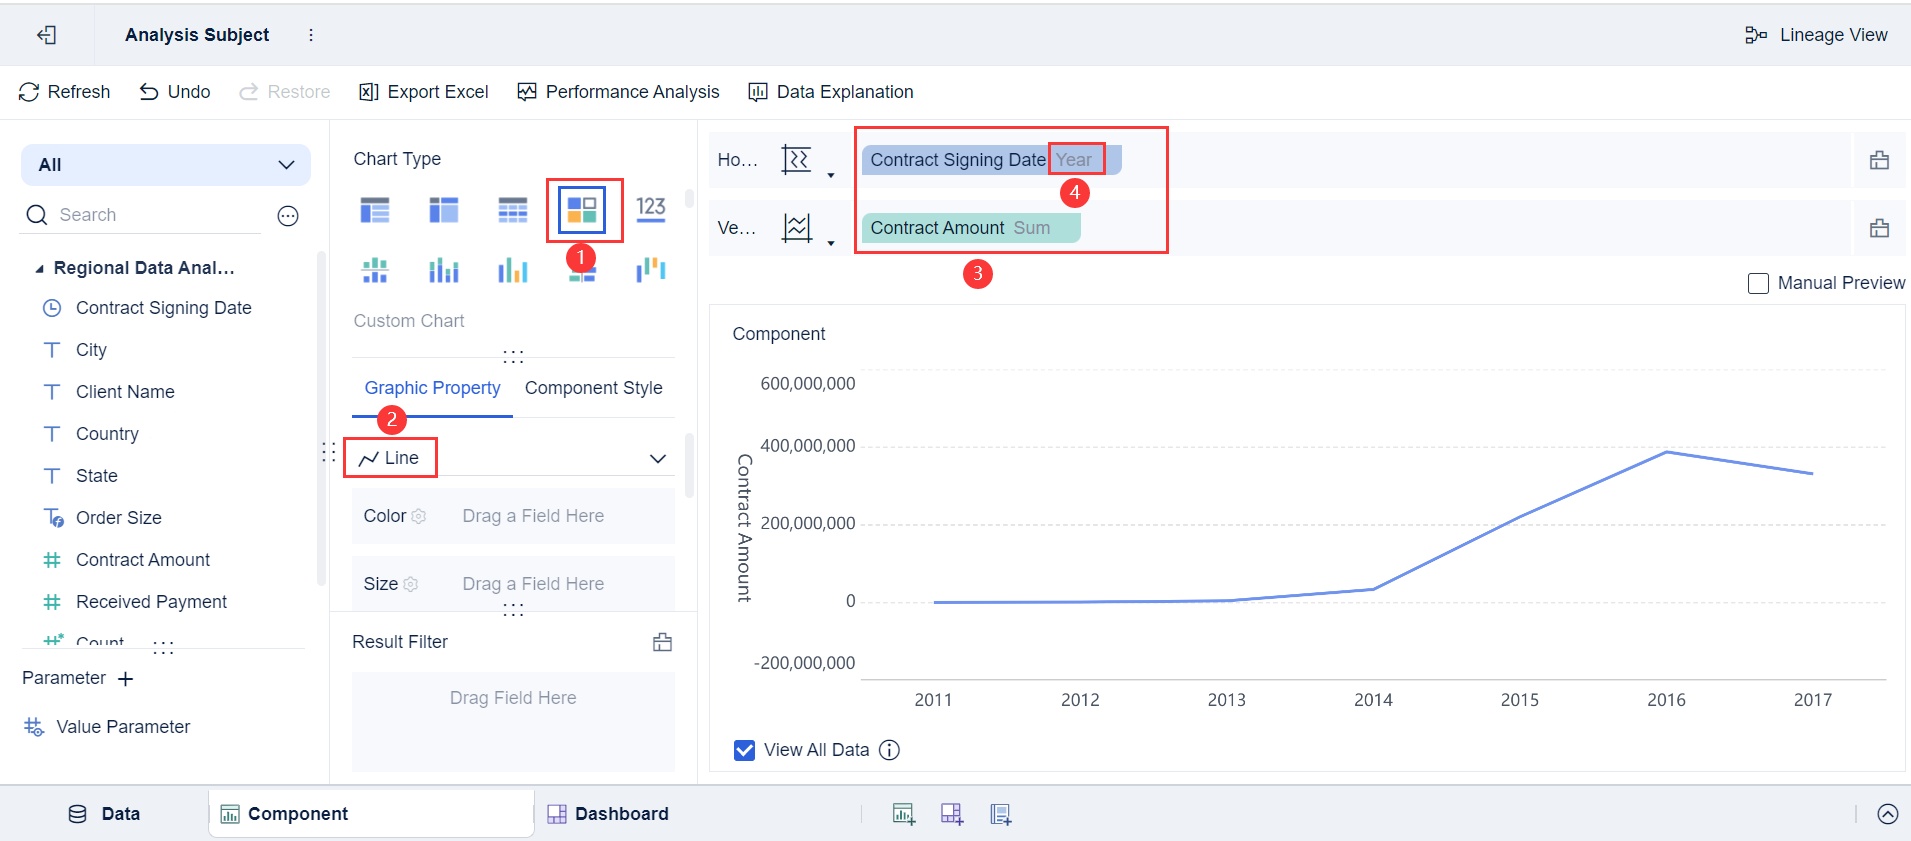Switch to the Component Style tab
Viewport: 1911px width, 841px height.
pyautogui.click(x=593, y=388)
